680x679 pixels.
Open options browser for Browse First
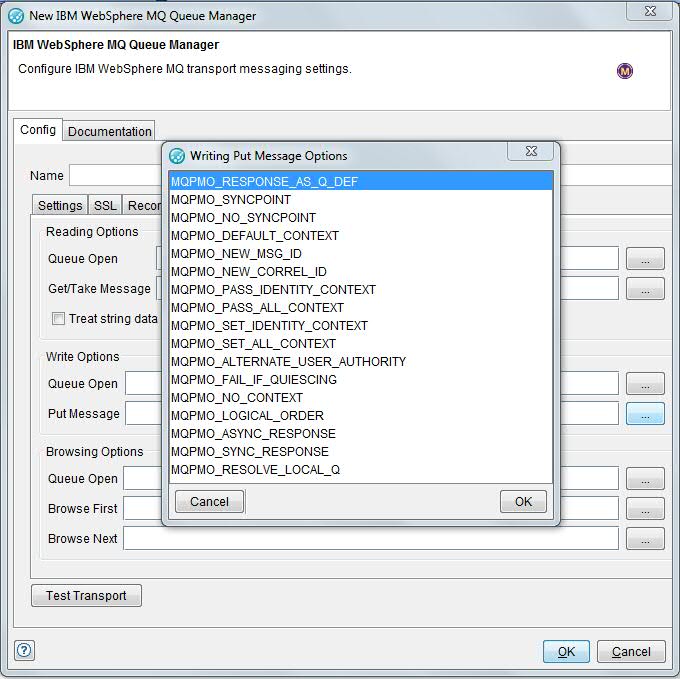click(x=645, y=509)
